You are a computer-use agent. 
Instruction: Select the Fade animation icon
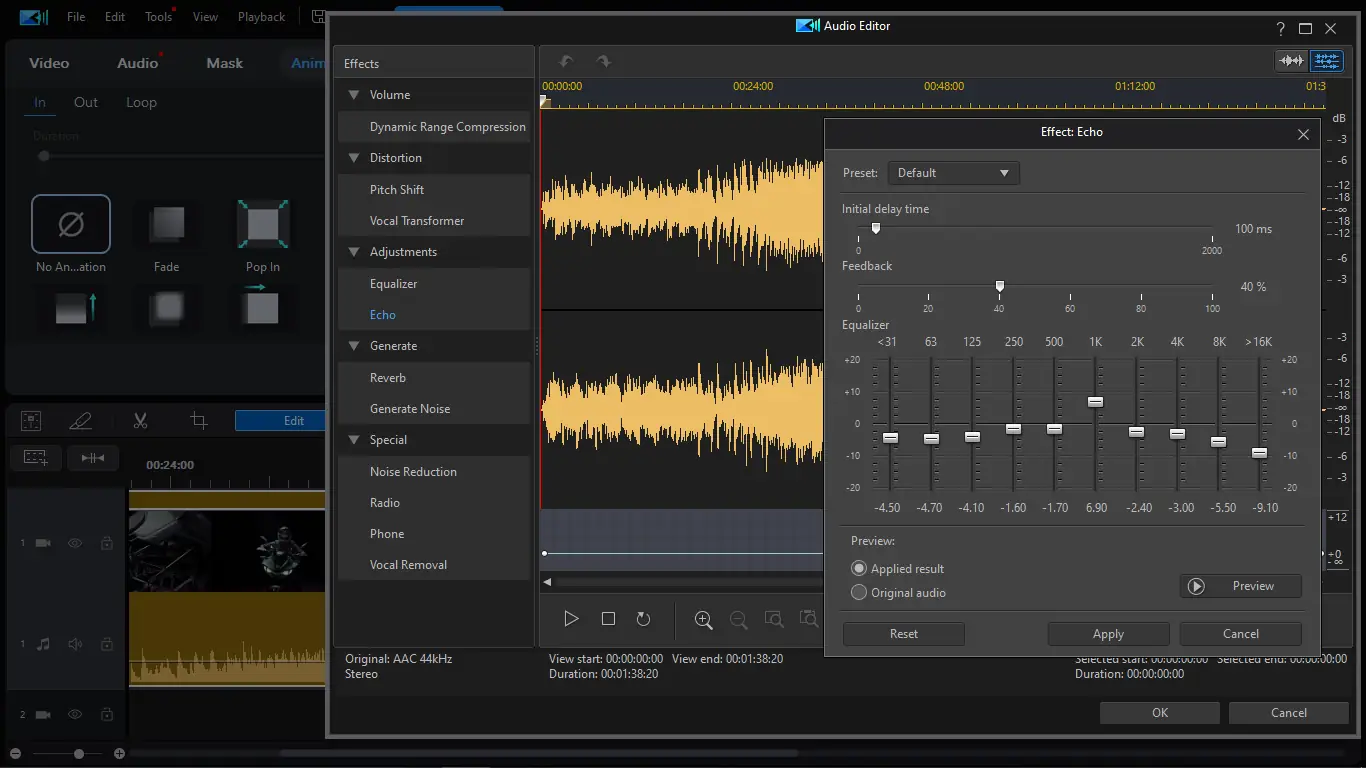(167, 225)
